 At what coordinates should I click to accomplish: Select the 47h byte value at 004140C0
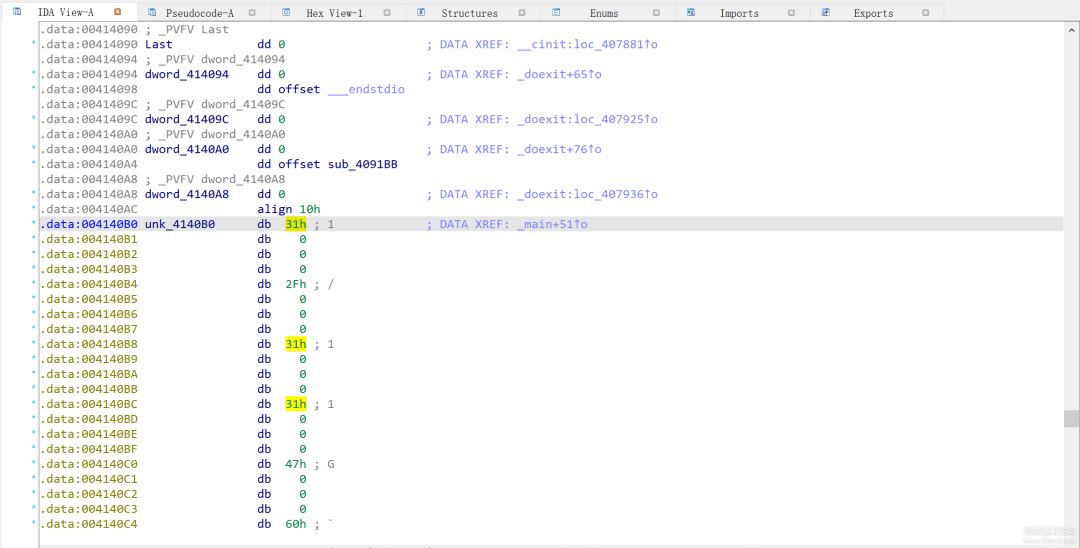[296, 464]
